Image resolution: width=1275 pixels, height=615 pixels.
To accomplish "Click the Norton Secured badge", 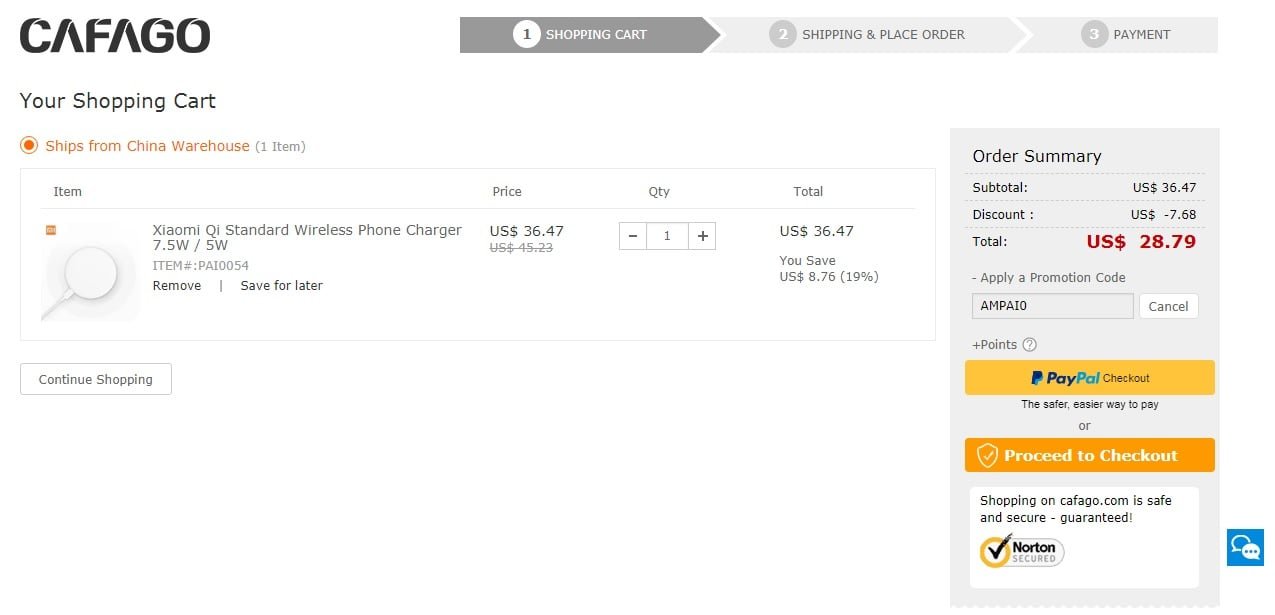I will click(x=1022, y=551).
